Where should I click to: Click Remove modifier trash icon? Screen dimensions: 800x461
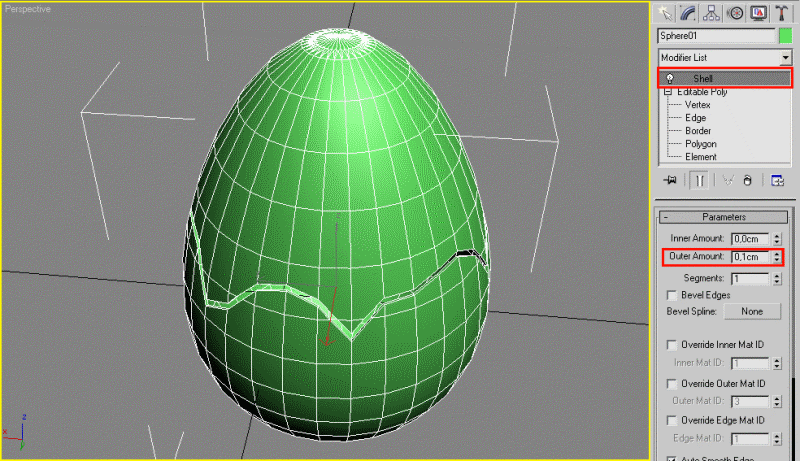click(747, 181)
